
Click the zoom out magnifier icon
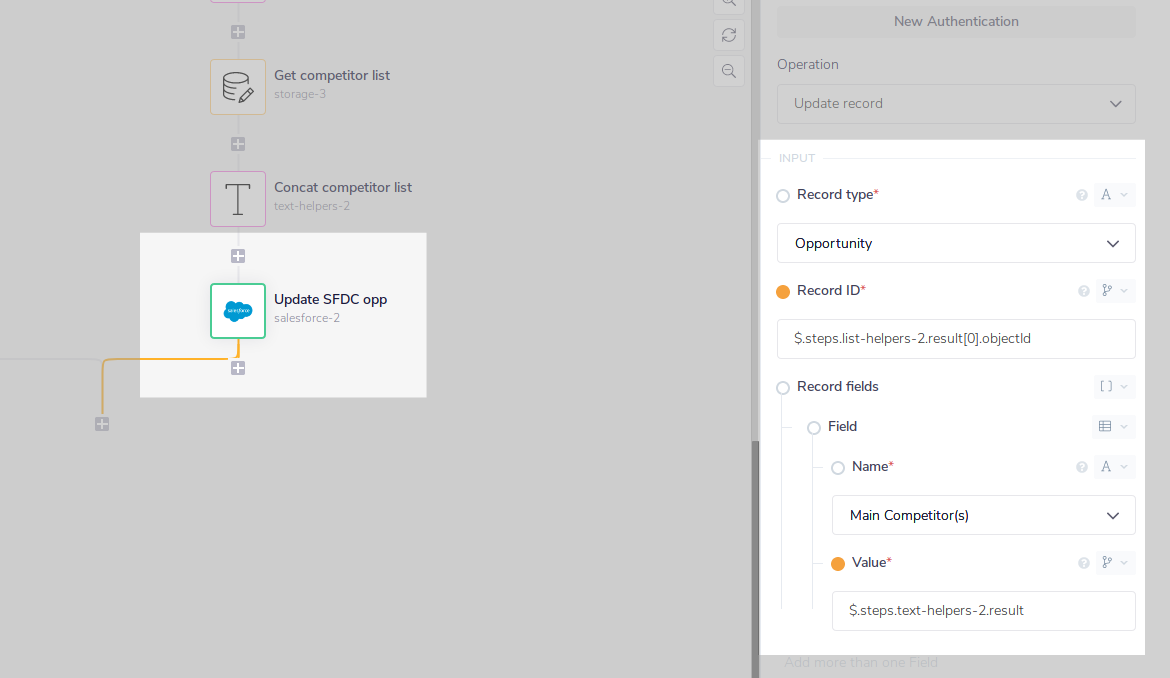pyautogui.click(x=728, y=70)
